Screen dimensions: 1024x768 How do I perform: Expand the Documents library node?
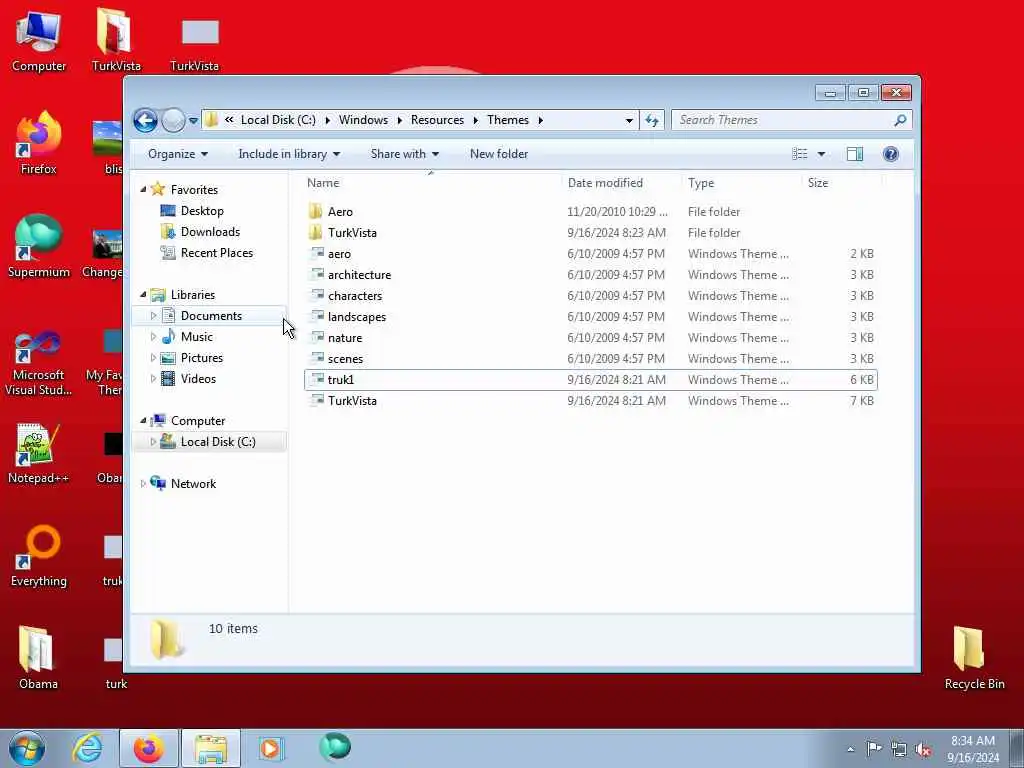(x=153, y=316)
